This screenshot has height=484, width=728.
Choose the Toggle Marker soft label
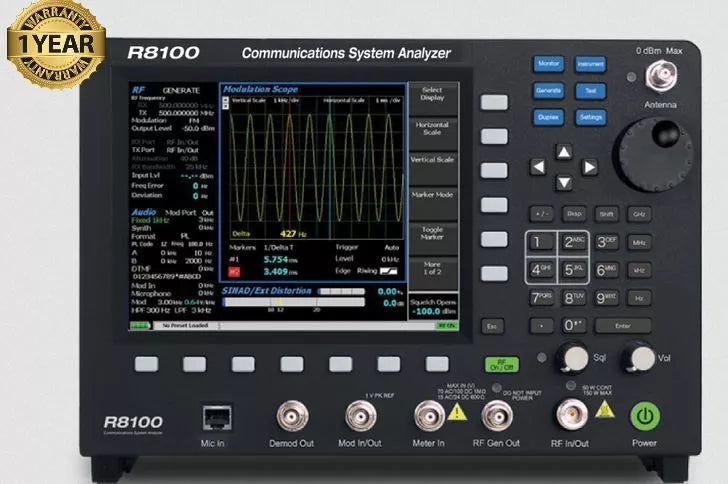433,238
